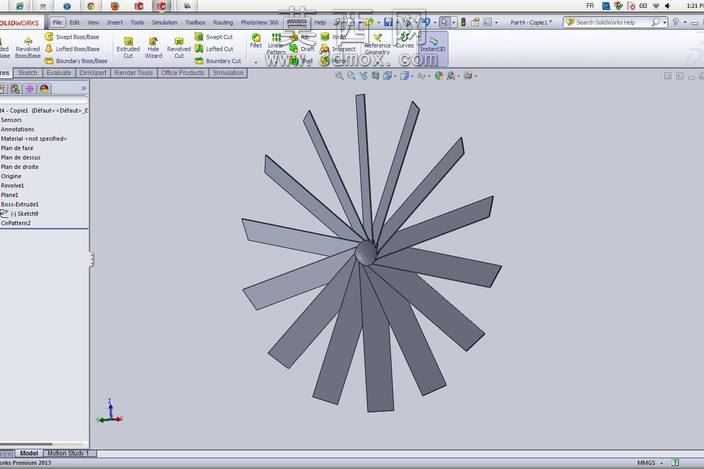Screen dimensions: 704x469
Task: Select the Revolved Boss/Base tool
Action: click(27, 47)
